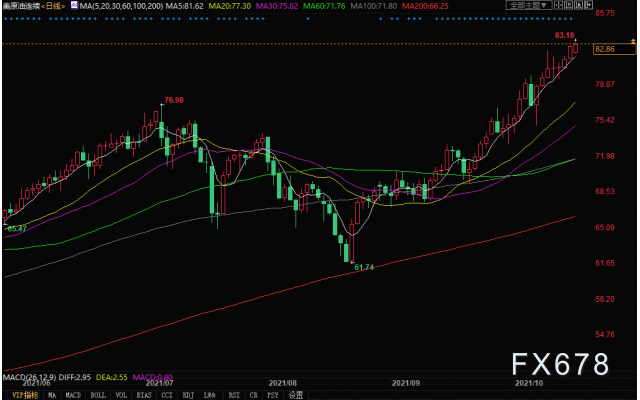Image resolution: width=640 pixels, height=400 pixels.
Task: Click the 2021/08 date axis label
Action: pyautogui.click(x=282, y=383)
